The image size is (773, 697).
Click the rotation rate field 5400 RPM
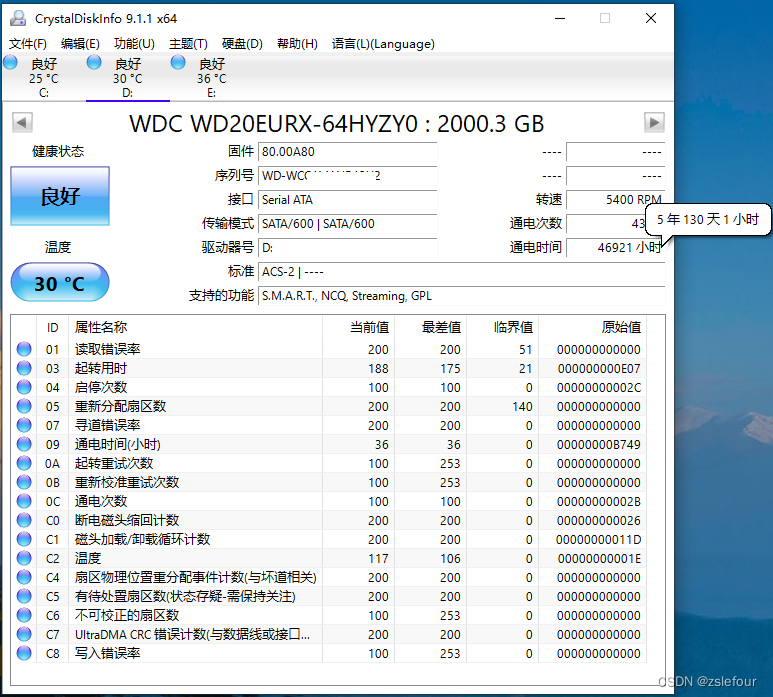pyautogui.click(x=615, y=200)
